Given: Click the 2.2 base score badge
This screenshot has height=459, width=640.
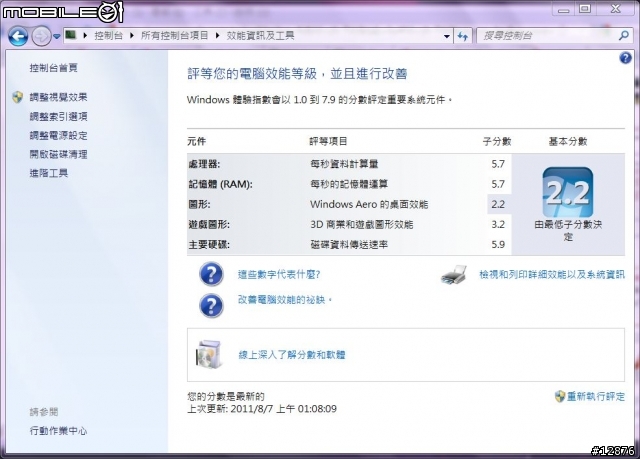Looking at the screenshot, I should click(568, 192).
